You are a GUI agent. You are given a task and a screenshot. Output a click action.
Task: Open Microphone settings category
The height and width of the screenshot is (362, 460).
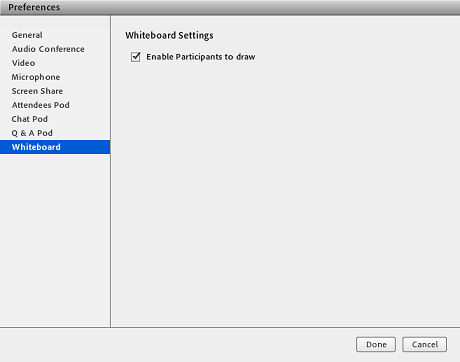pyautogui.click(x=36, y=77)
